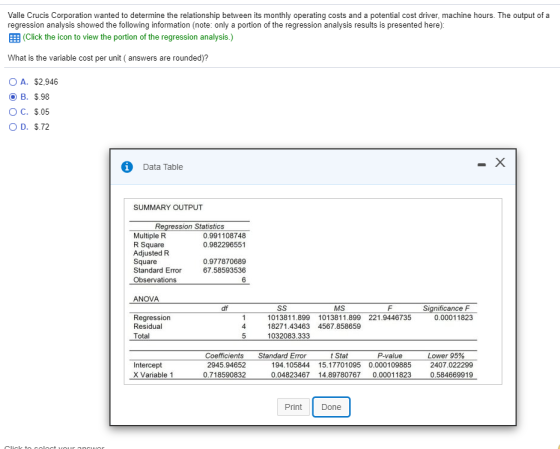The width and height of the screenshot is (560, 449).
Task: Click the Coefficients column header
Action: 224,356
